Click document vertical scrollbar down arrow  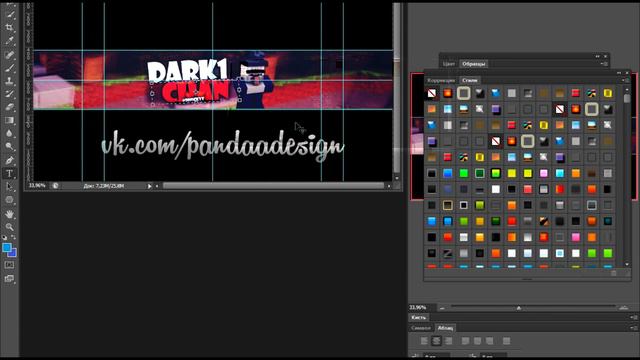[x=396, y=178]
